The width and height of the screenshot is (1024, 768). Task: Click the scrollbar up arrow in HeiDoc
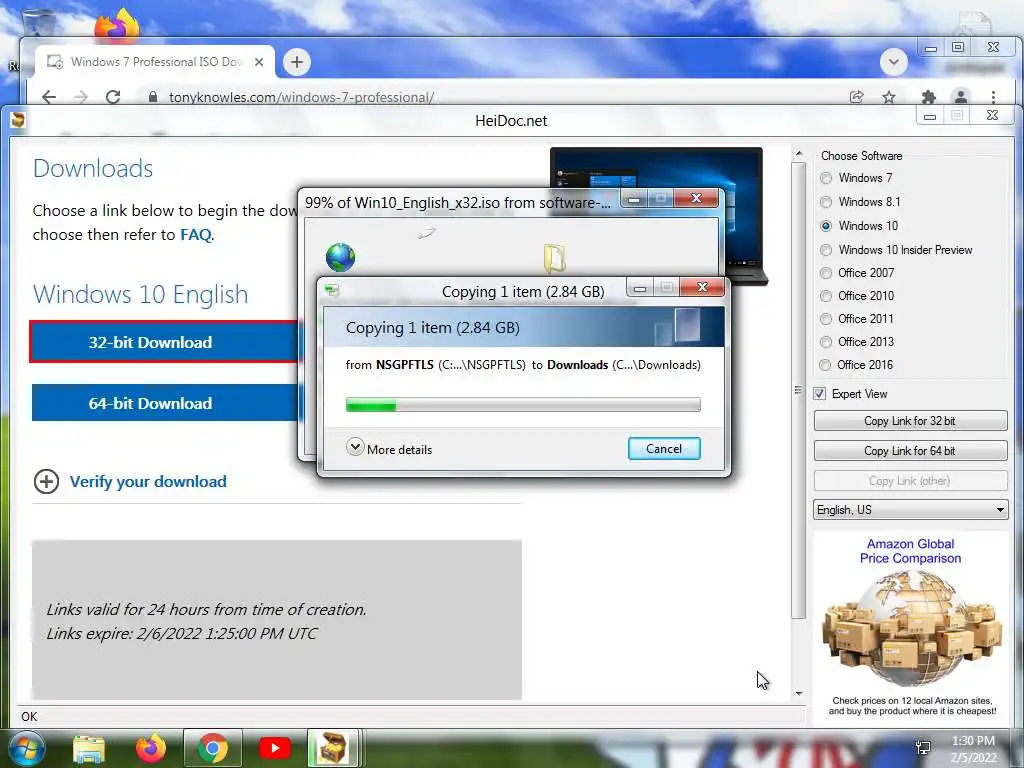(x=799, y=154)
